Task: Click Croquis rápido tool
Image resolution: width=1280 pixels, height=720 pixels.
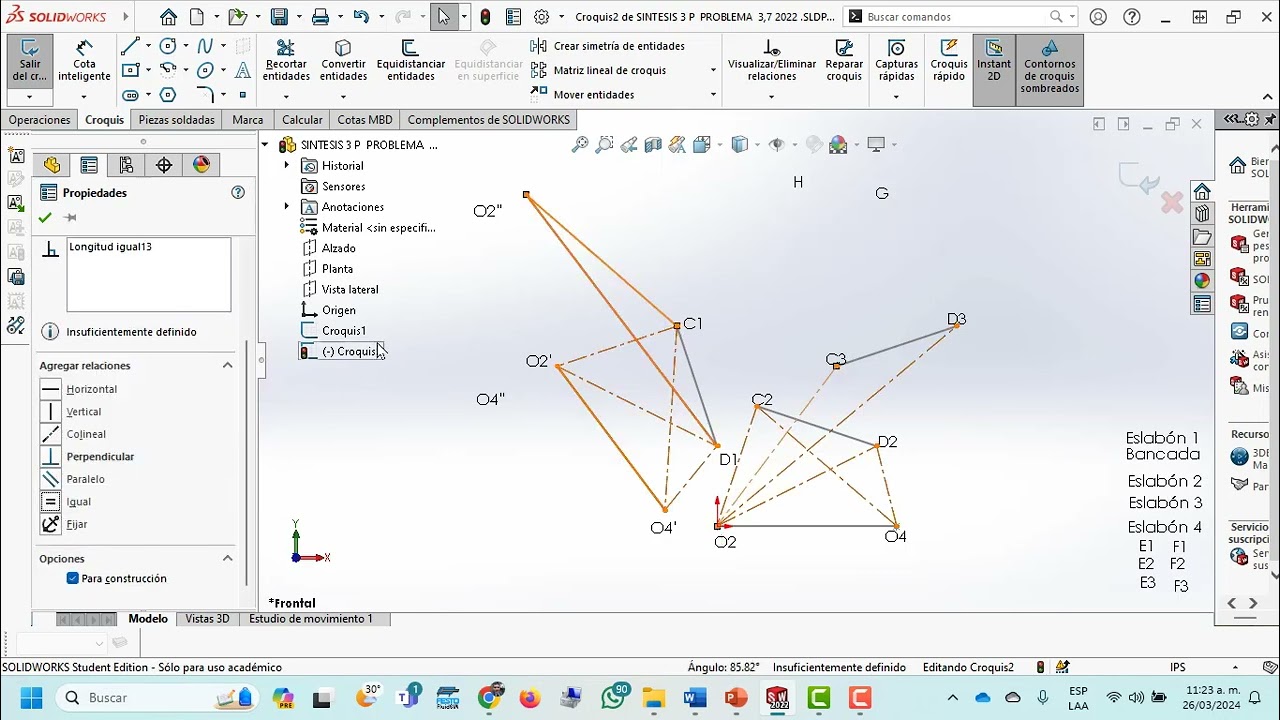Action: (949, 61)
